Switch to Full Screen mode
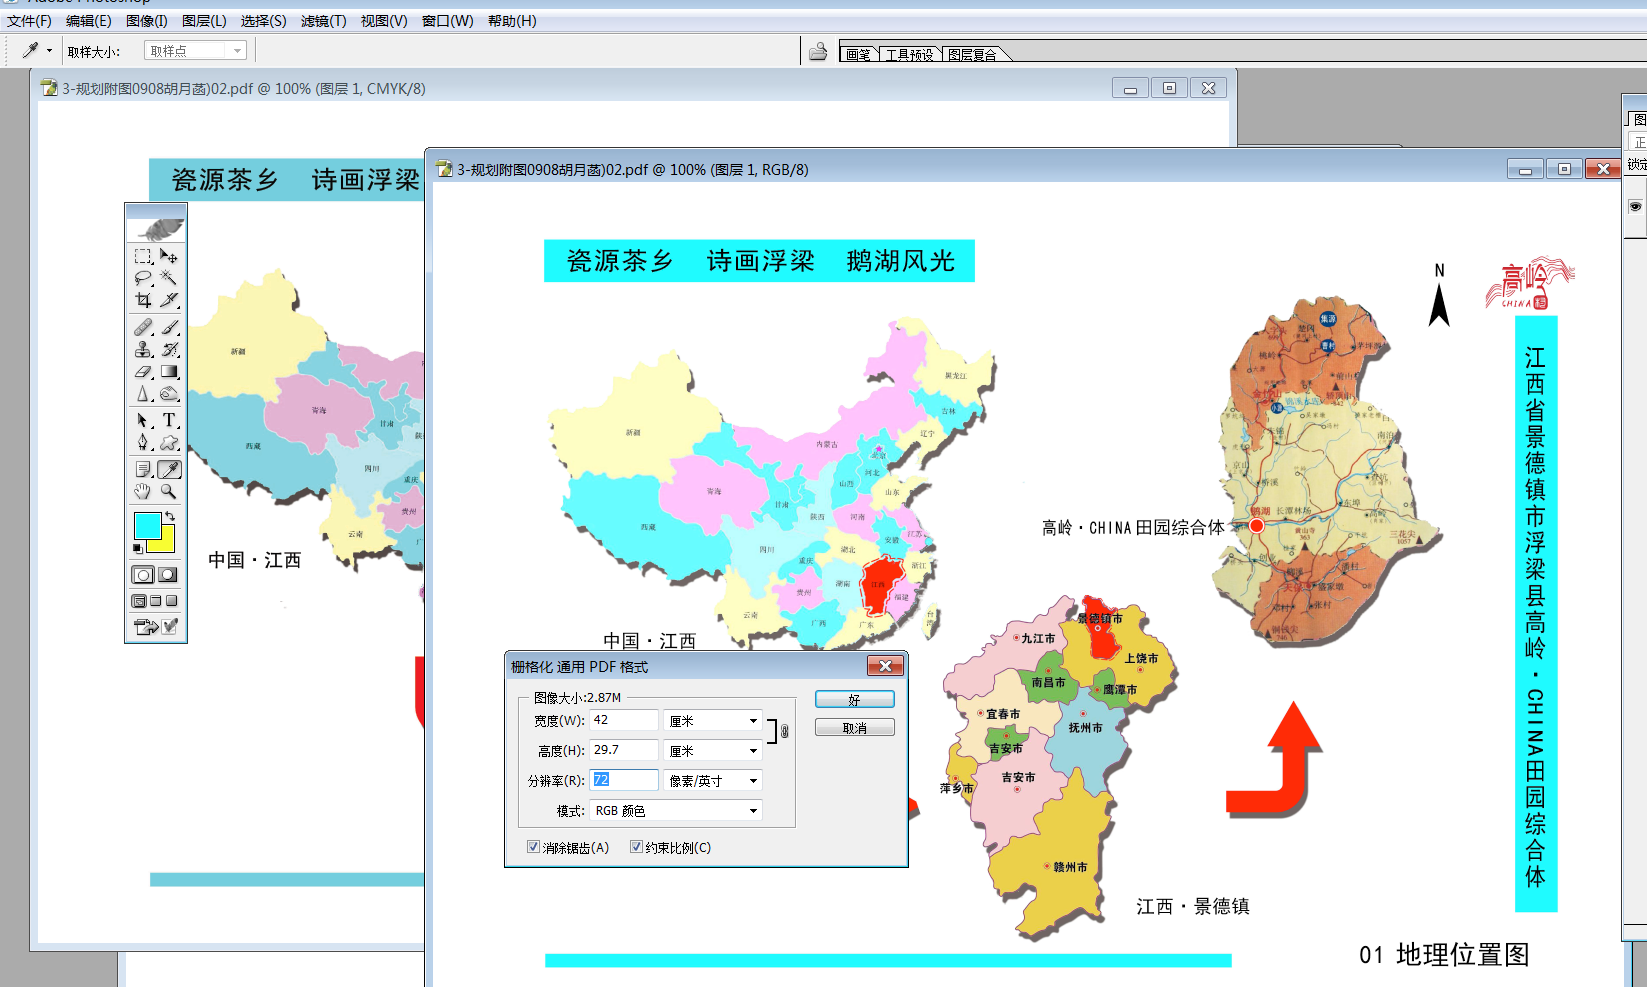Viewport: 1647px width, 987px height. (x=172, y=601)
